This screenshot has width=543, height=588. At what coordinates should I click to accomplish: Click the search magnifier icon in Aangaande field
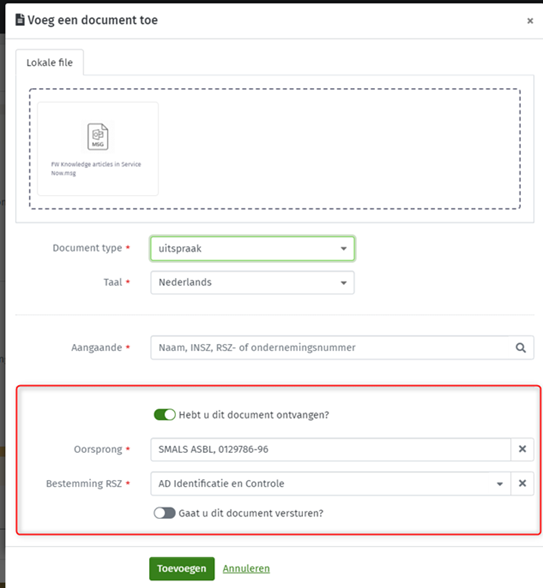520,348
